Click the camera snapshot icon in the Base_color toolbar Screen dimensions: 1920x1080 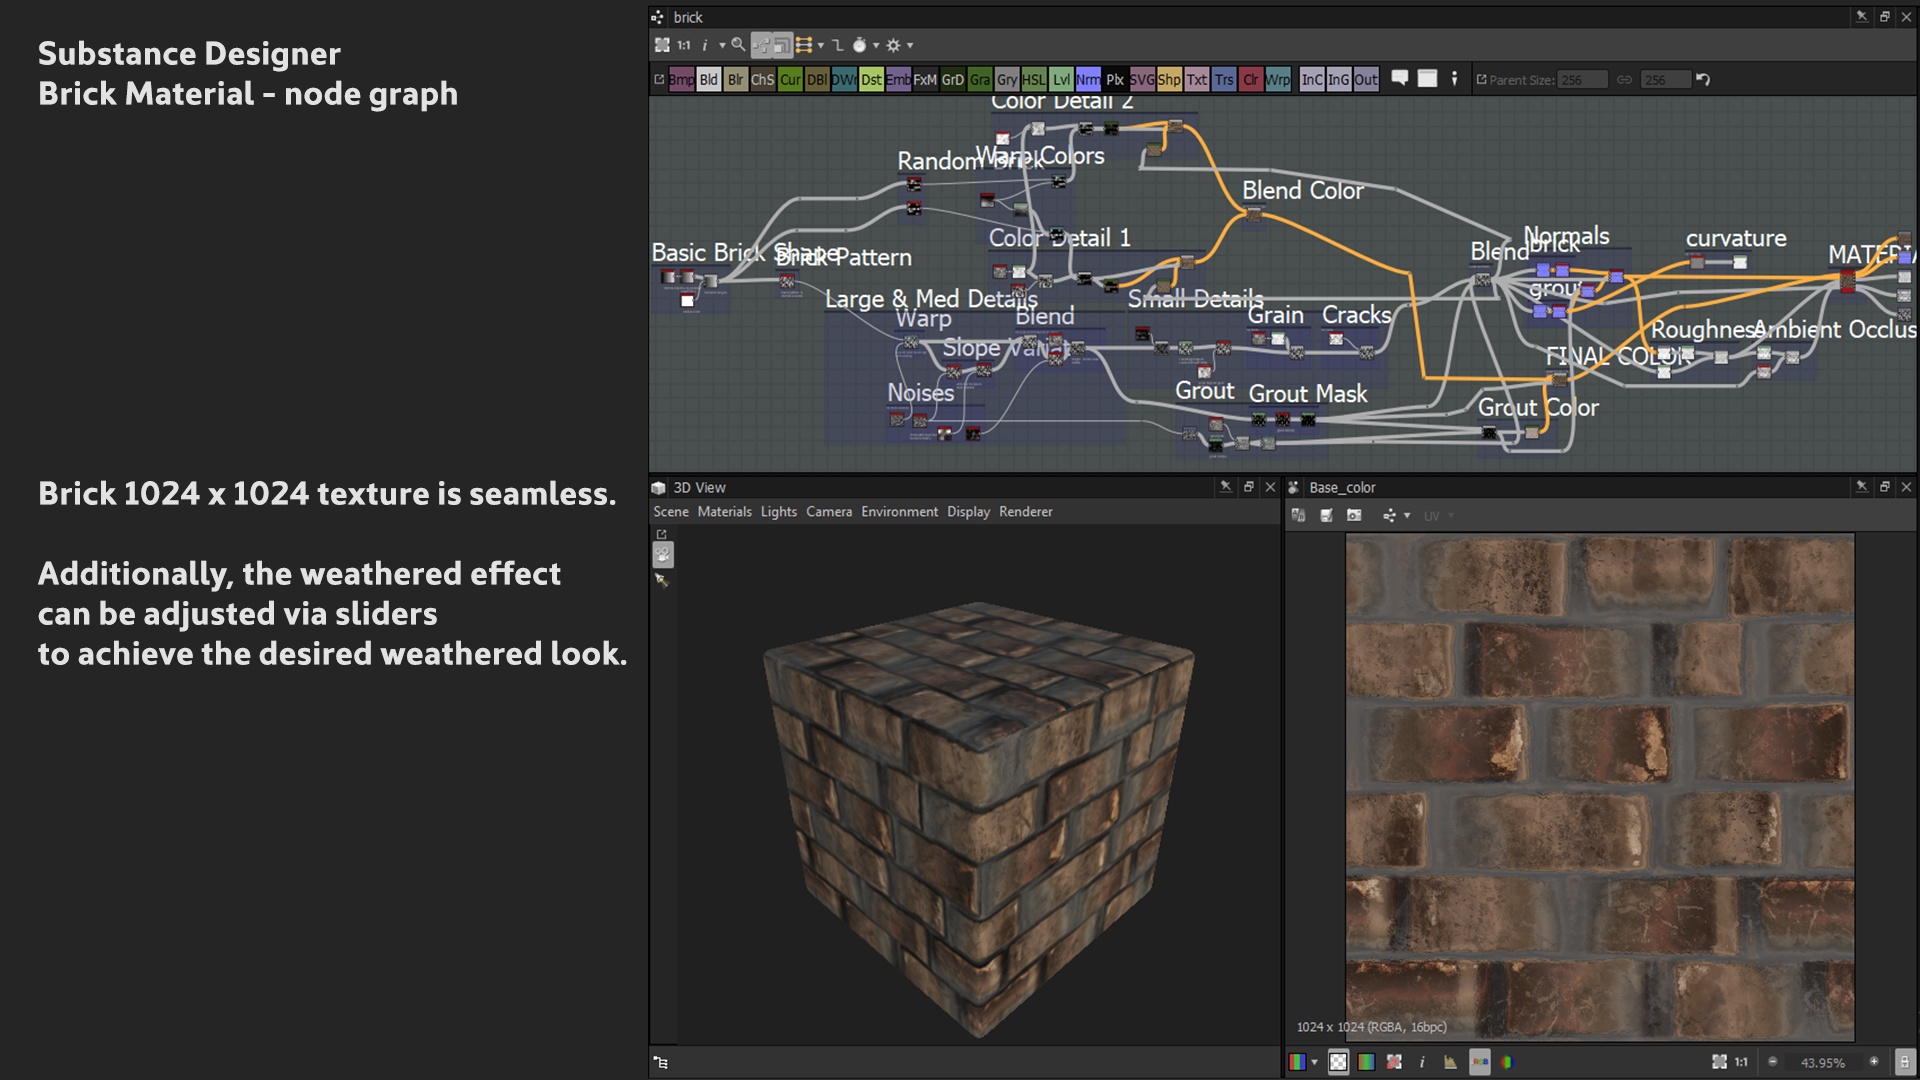[1354, 516]
